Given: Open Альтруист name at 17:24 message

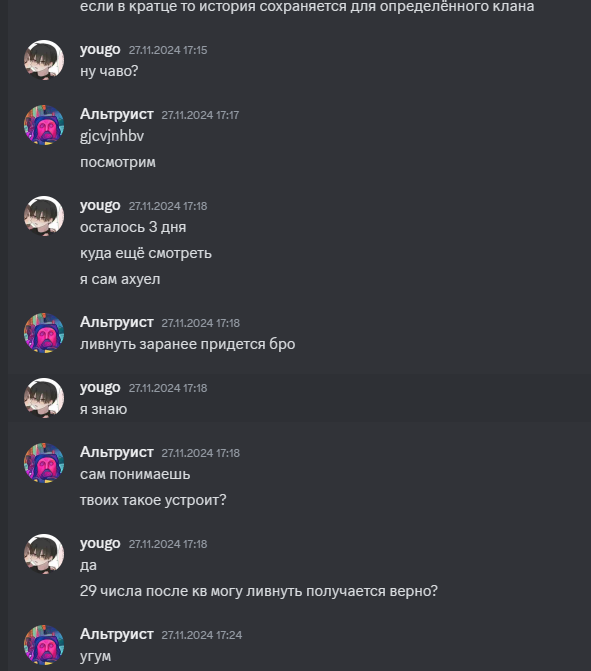Looking at the screenshot, I should pos(116,634).
